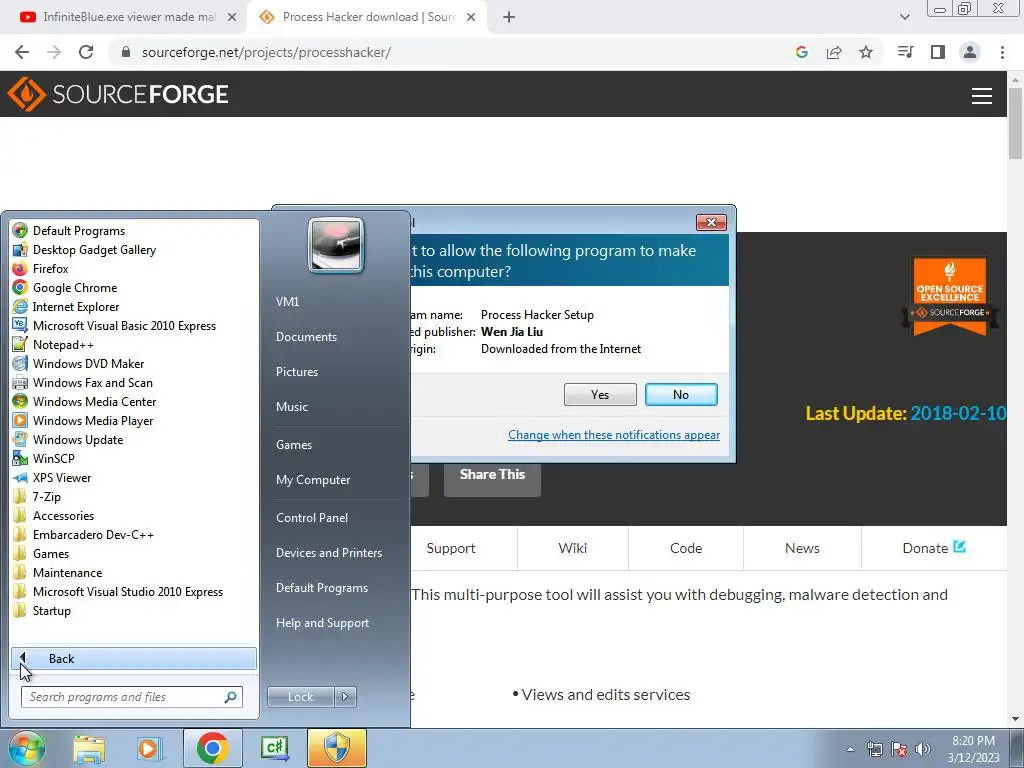
Task: Open Pictures from Start menu
Action: click(x=297, y=372)
